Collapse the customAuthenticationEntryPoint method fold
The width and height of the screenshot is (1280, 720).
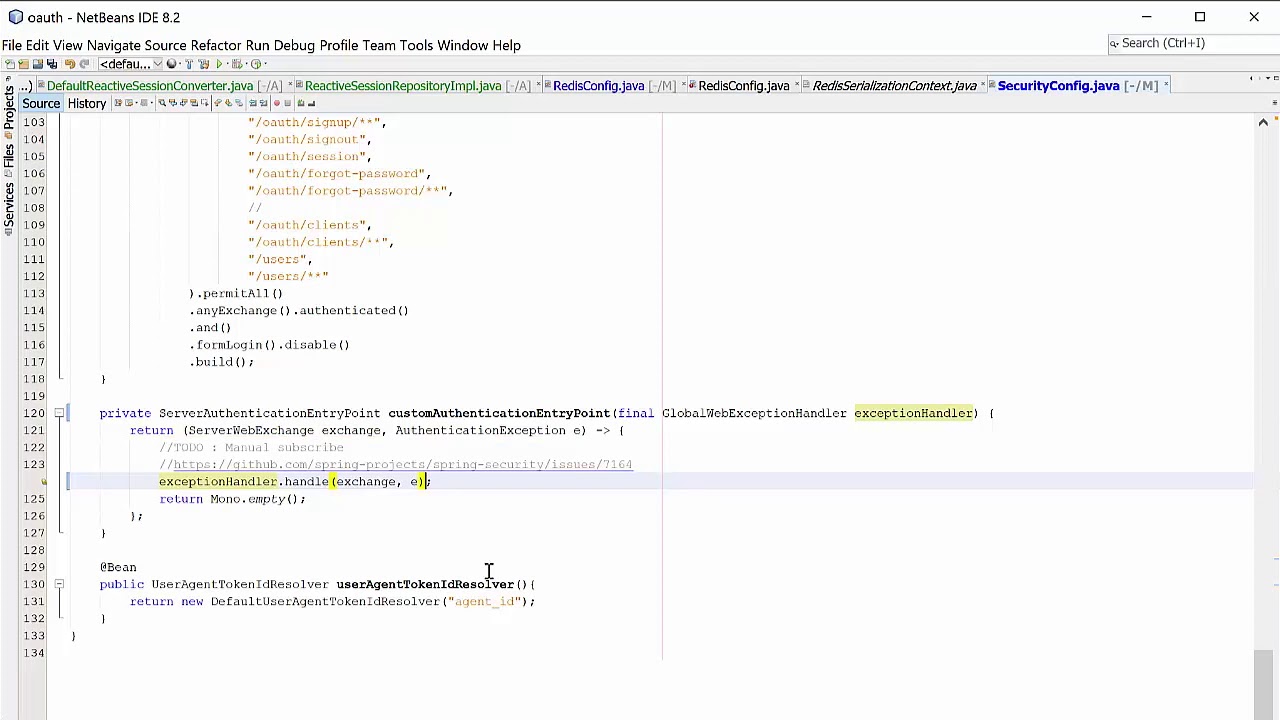coord(59,413)
